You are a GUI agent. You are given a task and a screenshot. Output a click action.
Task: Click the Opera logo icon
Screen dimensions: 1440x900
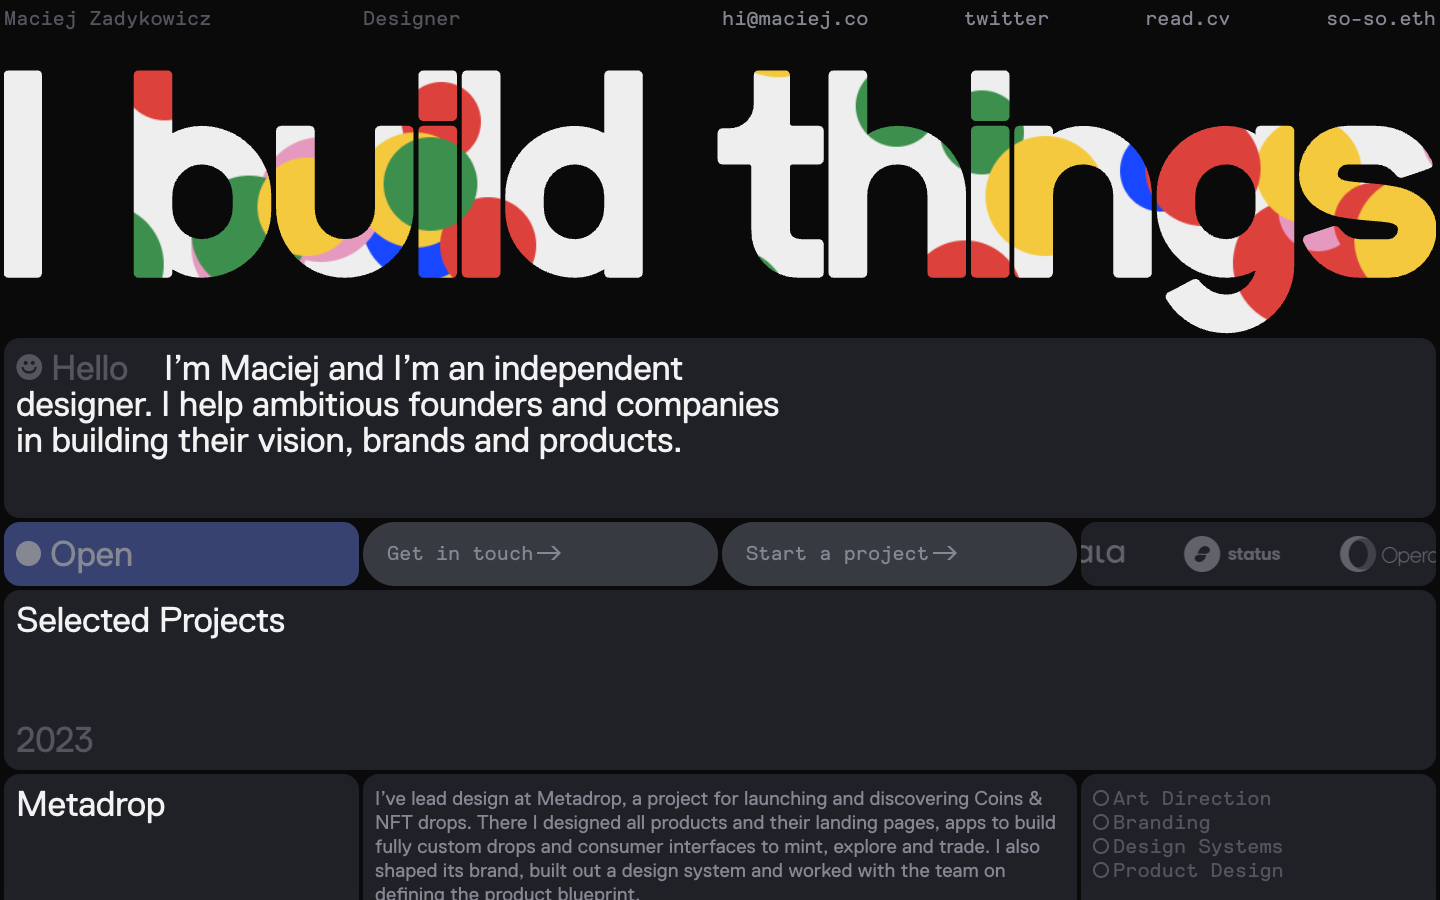tap(1357, 554)
